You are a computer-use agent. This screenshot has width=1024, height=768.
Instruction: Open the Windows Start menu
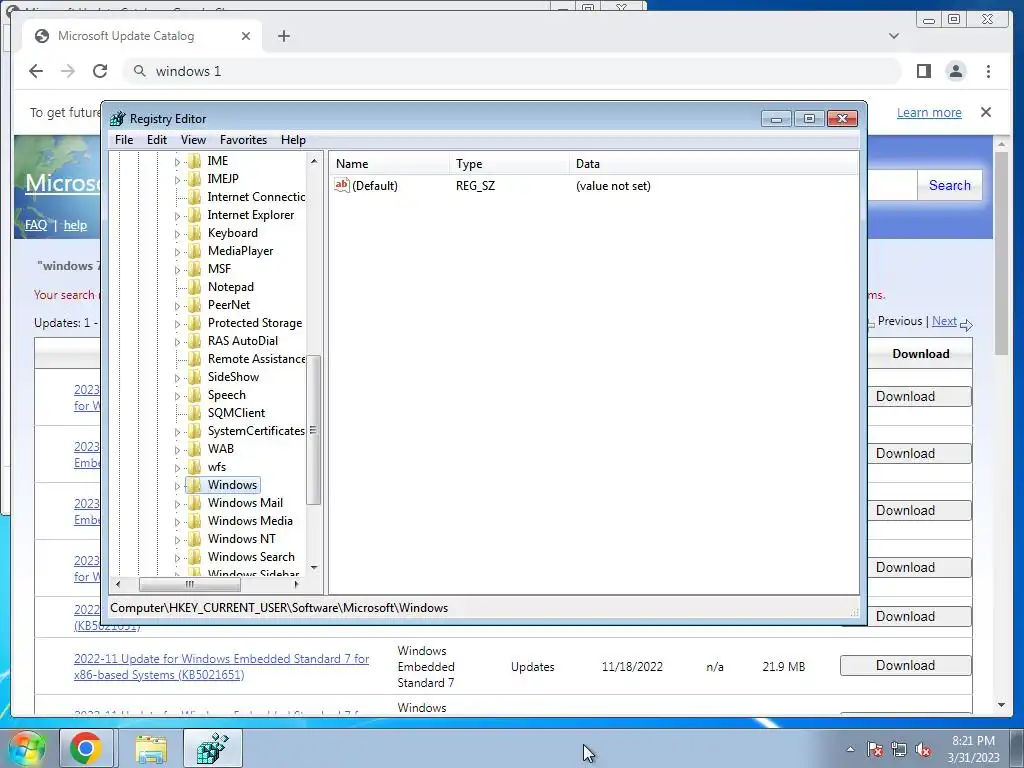point(25,749)
